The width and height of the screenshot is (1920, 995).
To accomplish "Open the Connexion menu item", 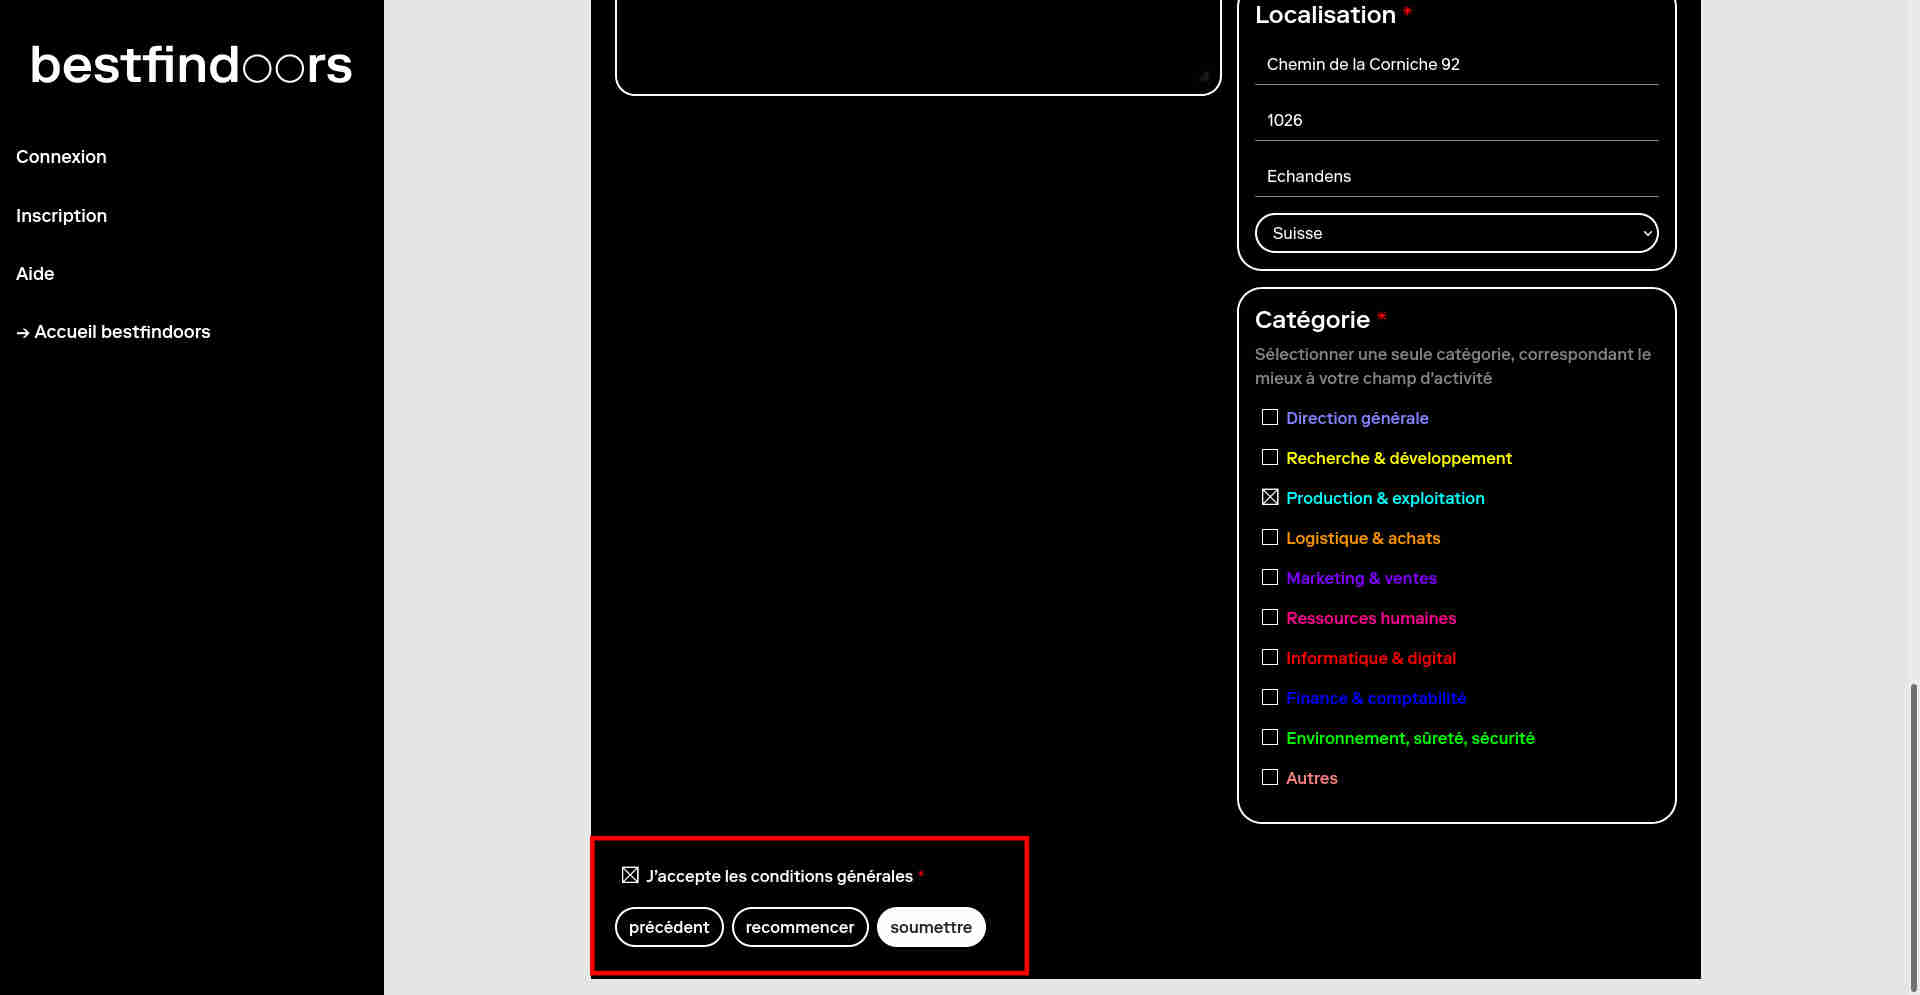I will 61,157.
